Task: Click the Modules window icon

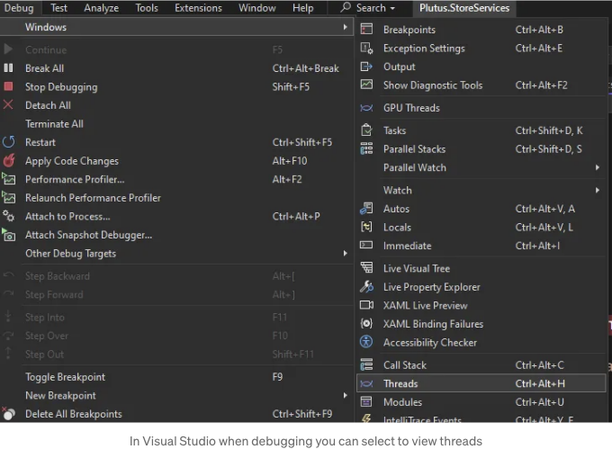Action: [x=366, y=402]
